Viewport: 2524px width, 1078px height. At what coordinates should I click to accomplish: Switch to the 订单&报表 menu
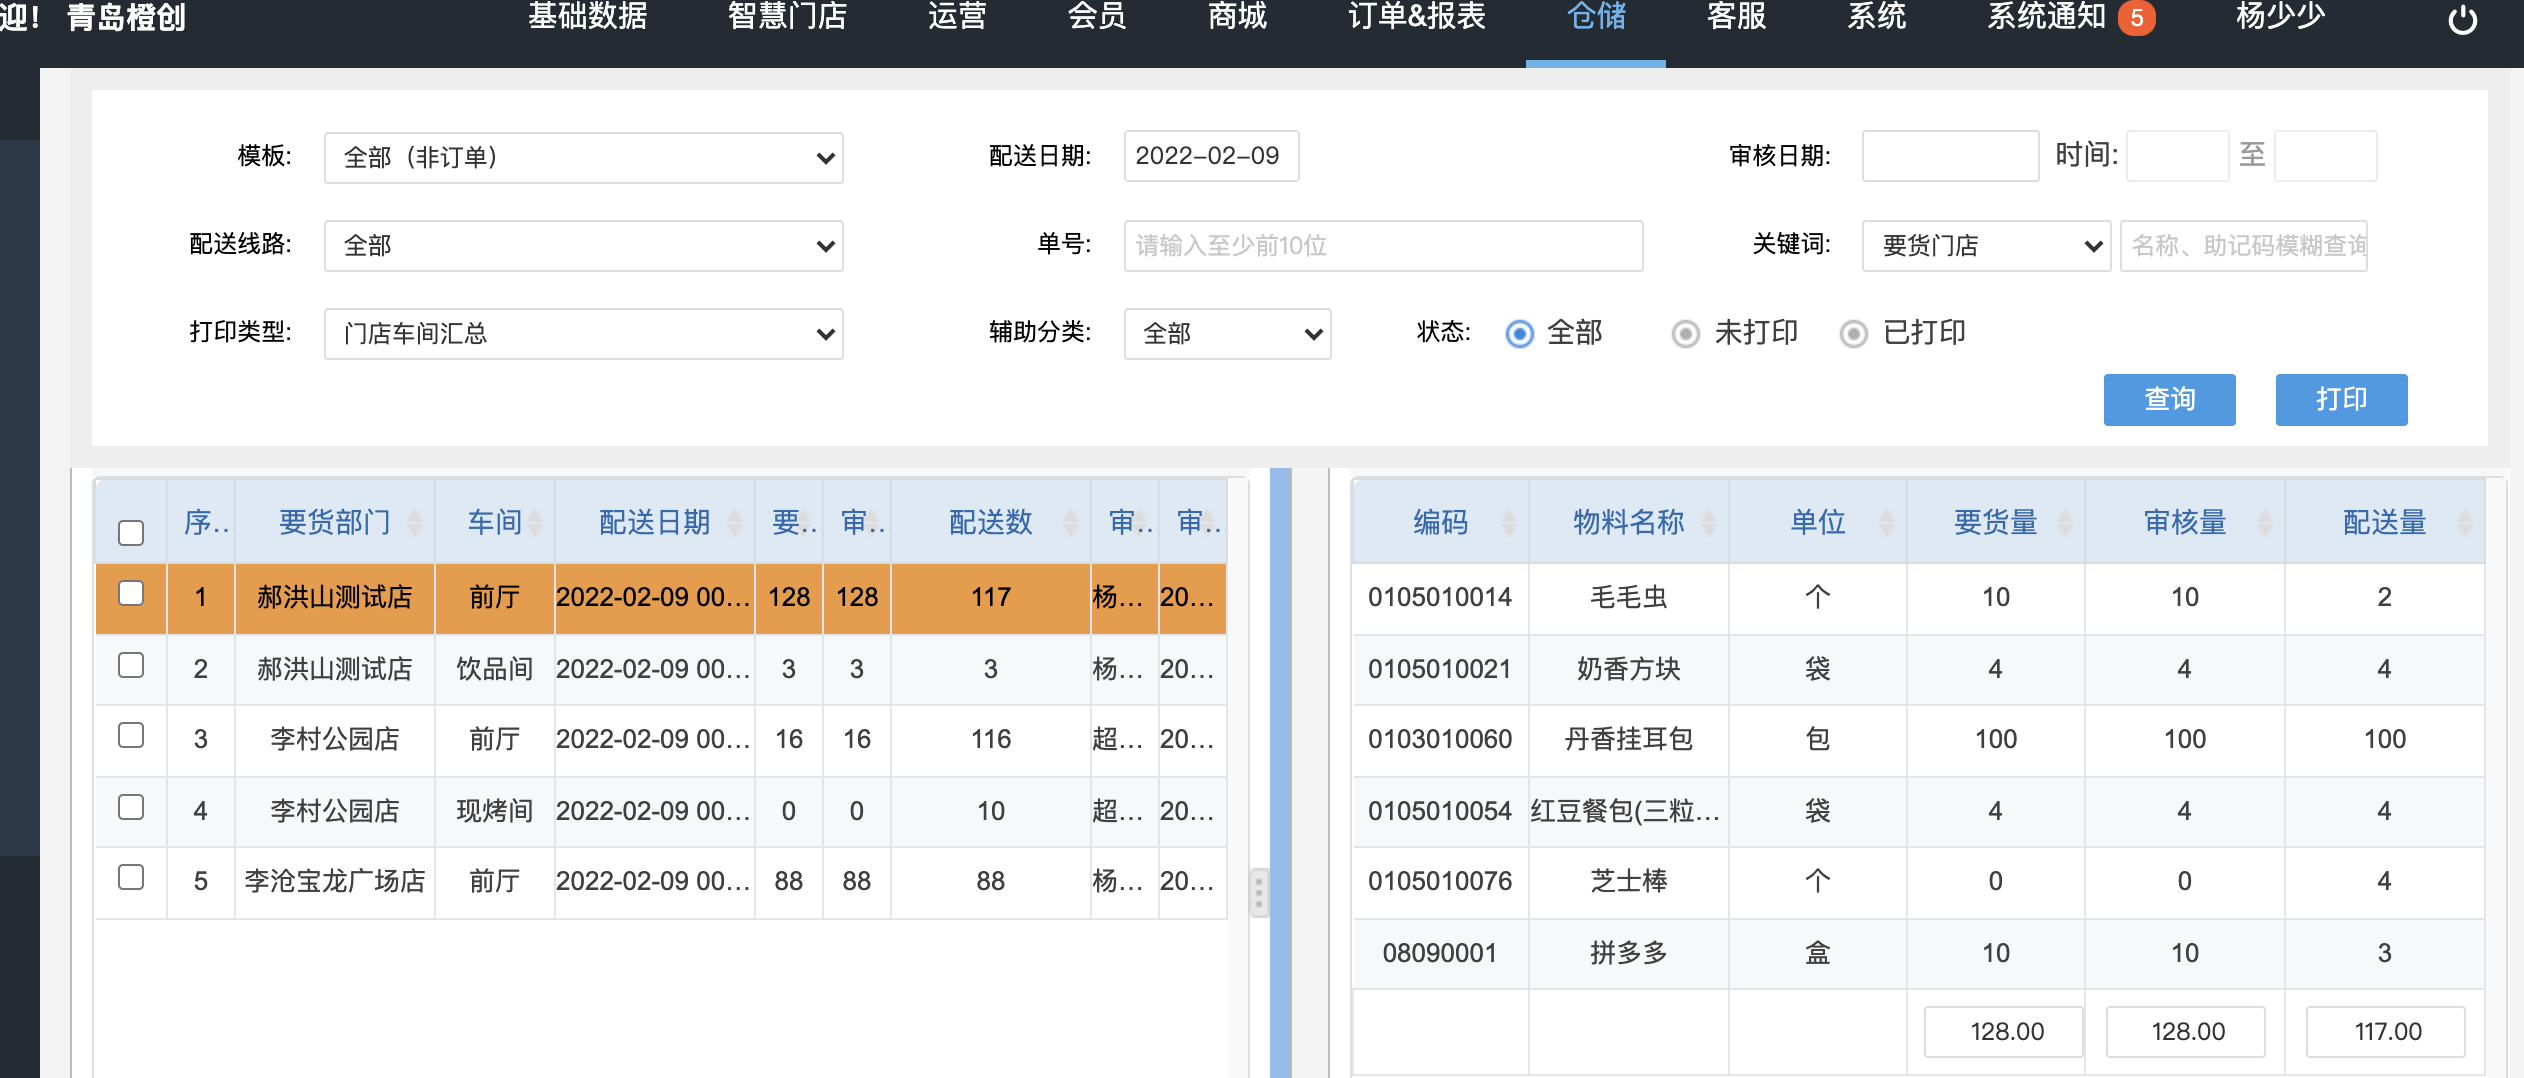coord(1416,18)
